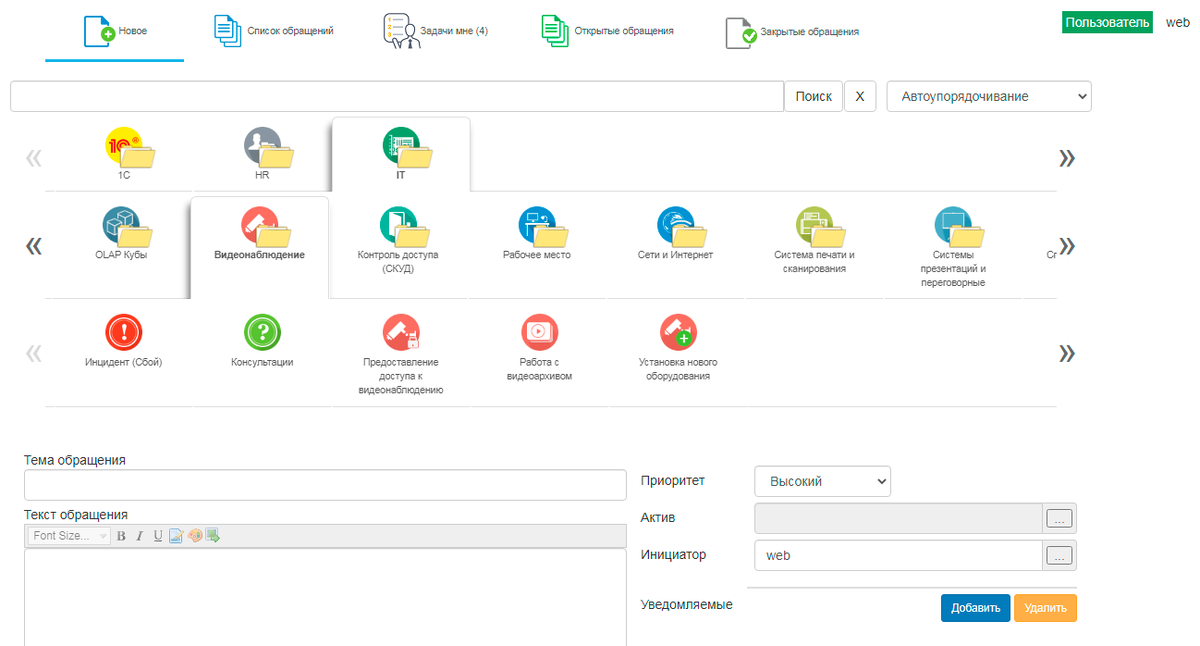1200x646 pixels.
Task: Switch to Закрытые обращения tab
Action: pos(792,32)
